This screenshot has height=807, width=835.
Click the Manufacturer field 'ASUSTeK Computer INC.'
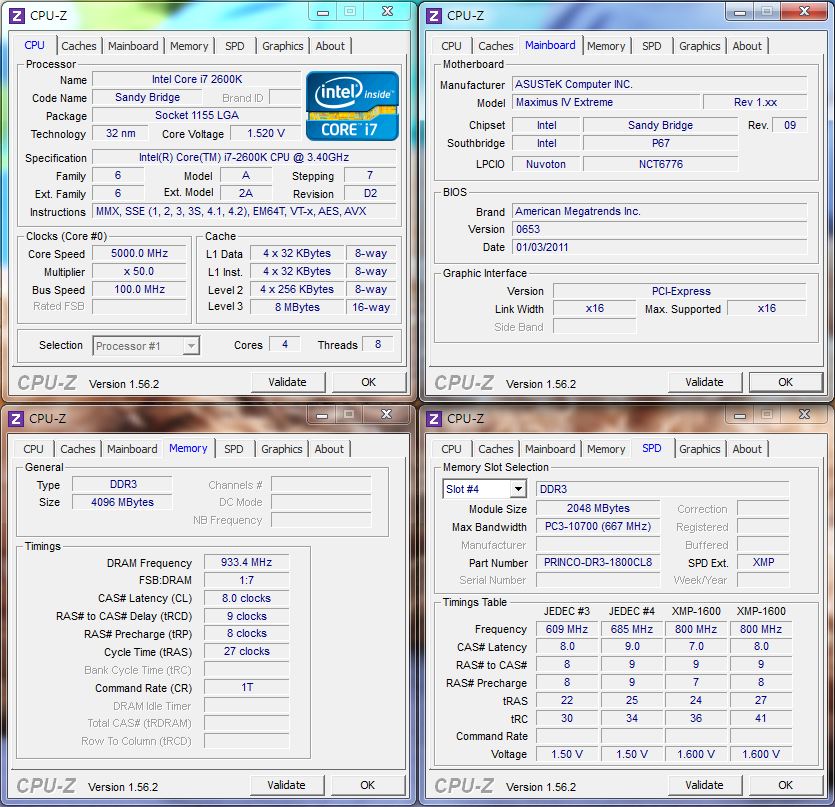[659, 84]
